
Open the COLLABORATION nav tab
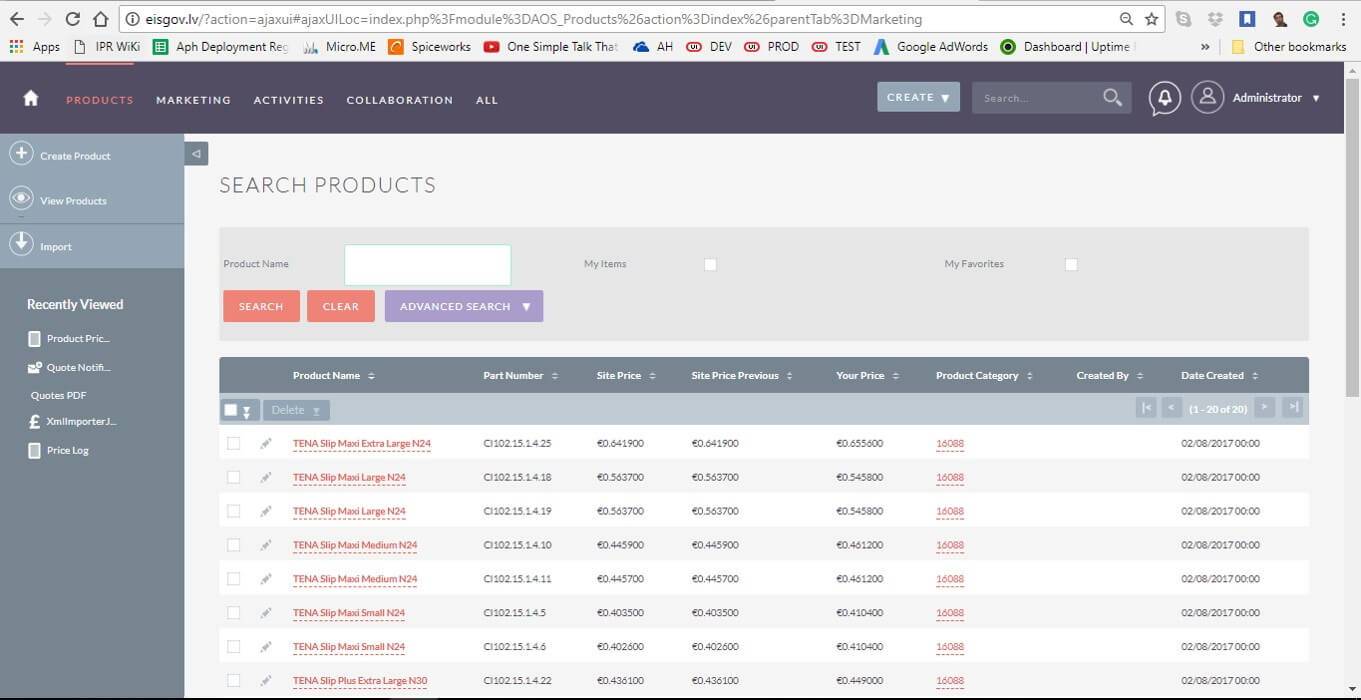[400, 100]
